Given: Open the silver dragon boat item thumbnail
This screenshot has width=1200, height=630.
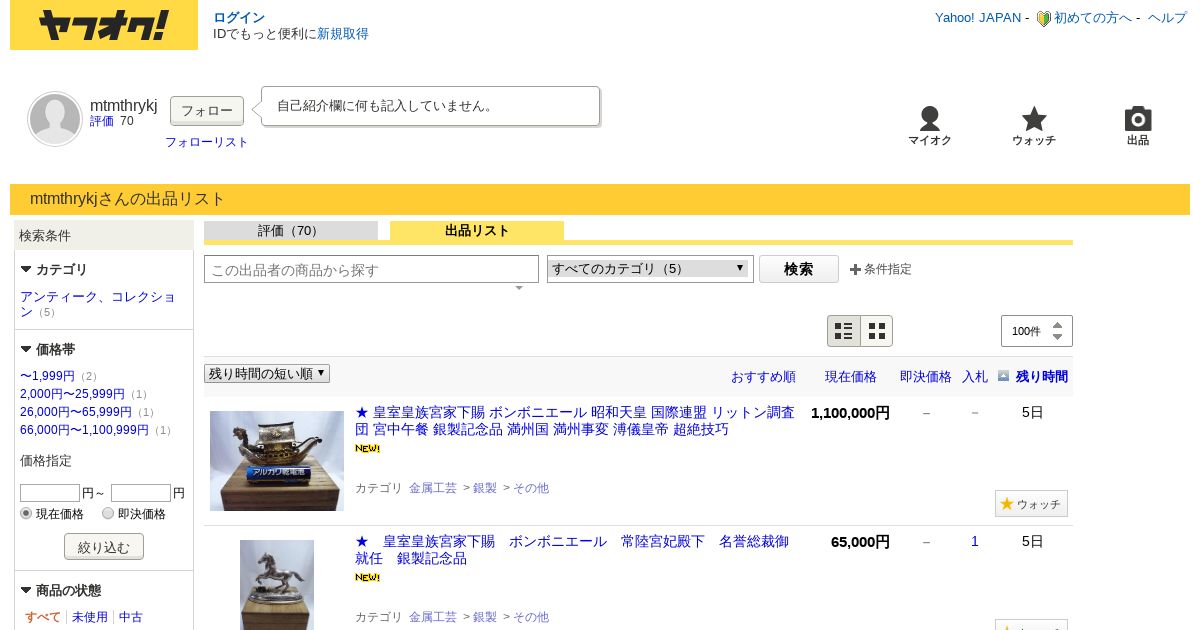Looking at the screenshot, I should [x=277, y=461].
